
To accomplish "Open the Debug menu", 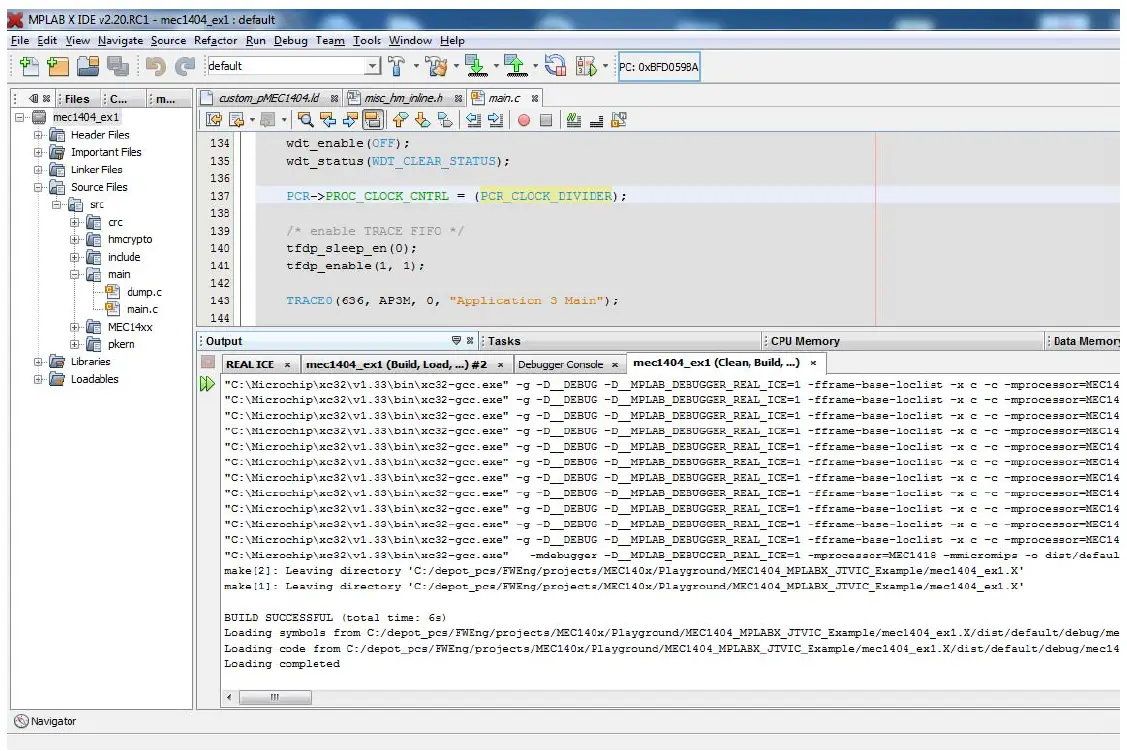I will [x=290, y=40].
